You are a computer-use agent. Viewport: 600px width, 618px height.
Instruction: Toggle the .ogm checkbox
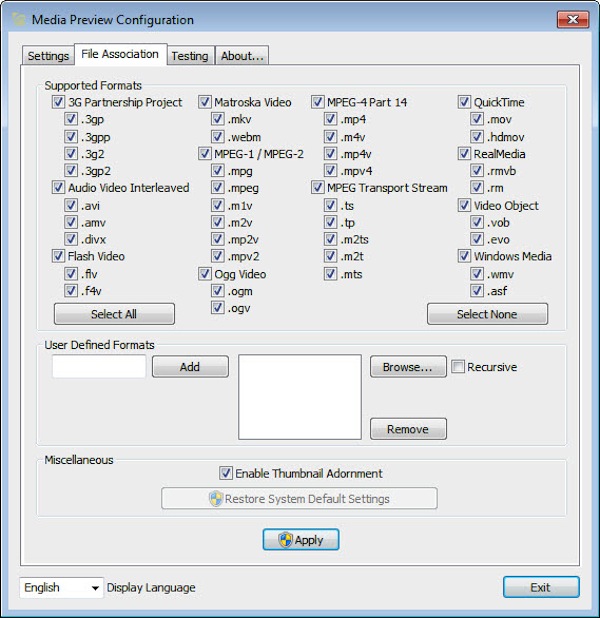[x=218, y=291]
